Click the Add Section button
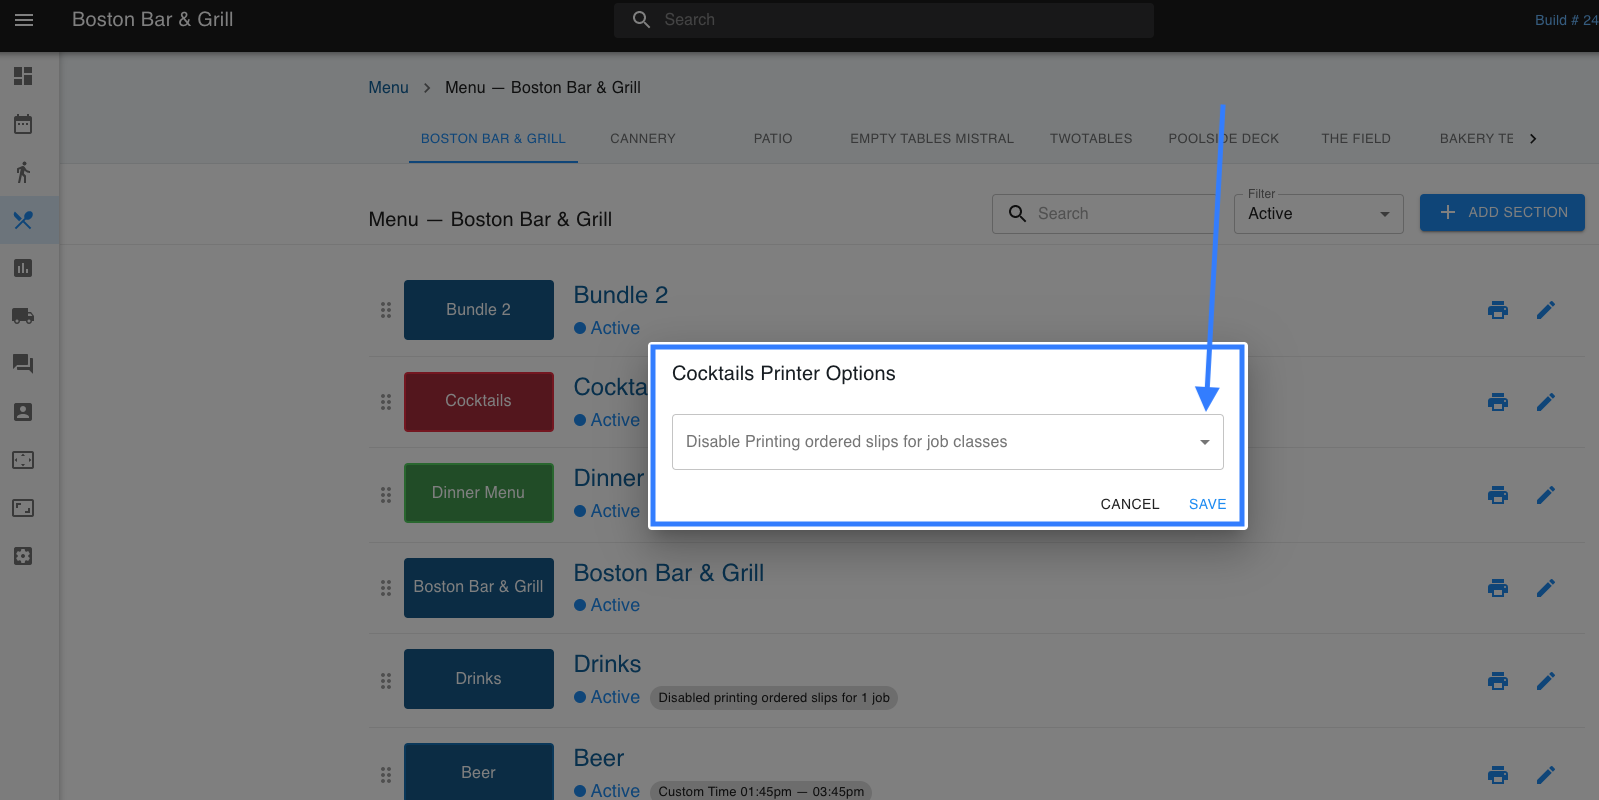The image size is (1599, 800). pyautogui.click(x=1501, y=213)
